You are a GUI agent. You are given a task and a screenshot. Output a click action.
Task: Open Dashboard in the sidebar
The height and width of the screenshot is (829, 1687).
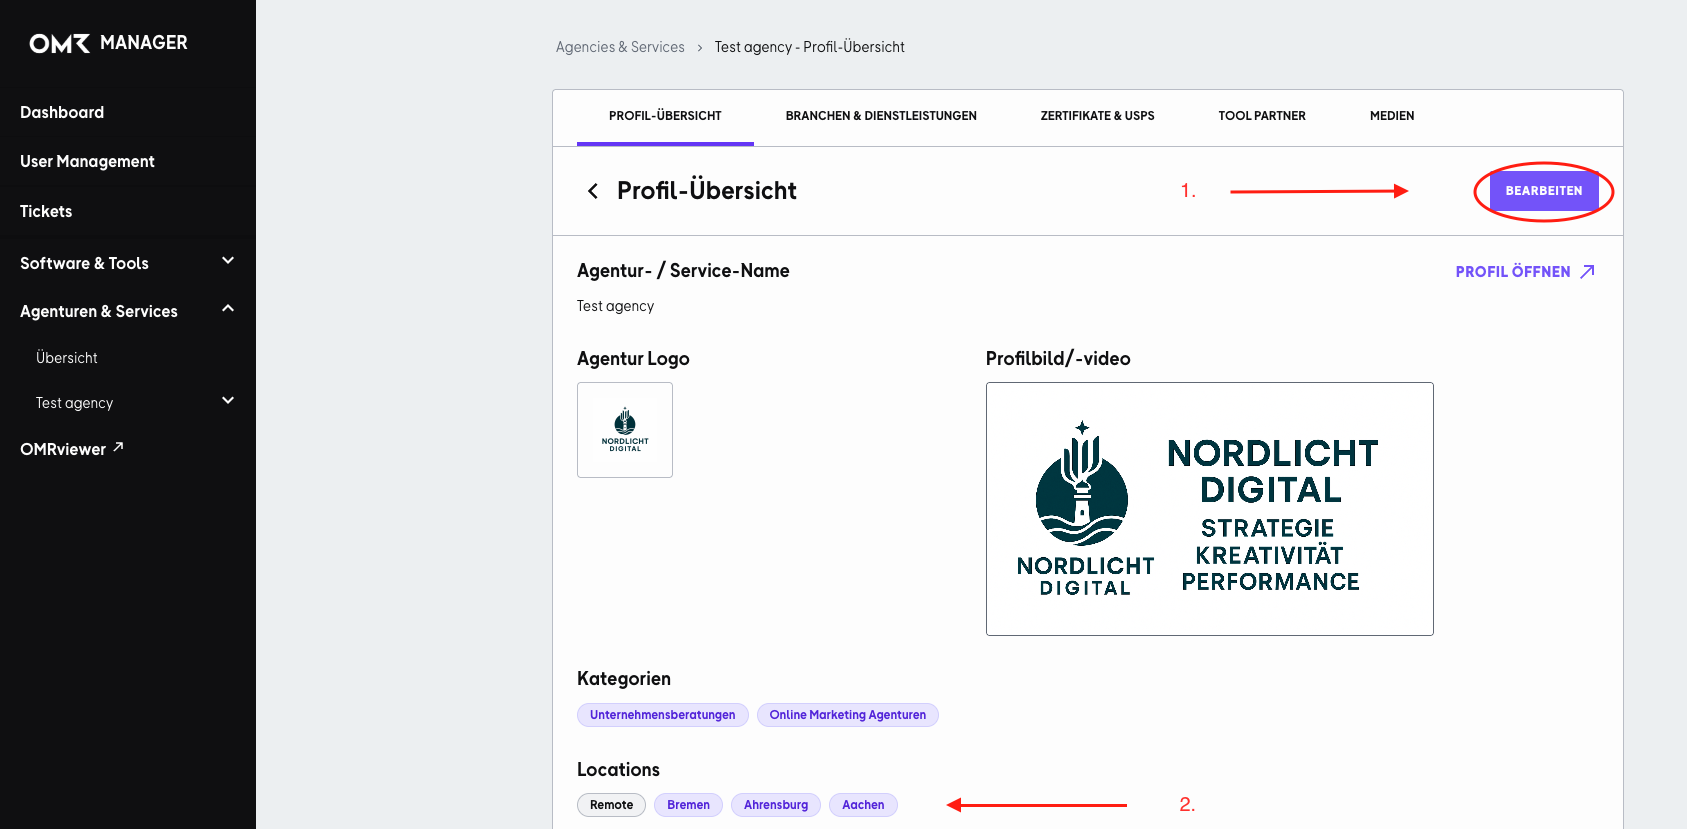pos(62,112)
